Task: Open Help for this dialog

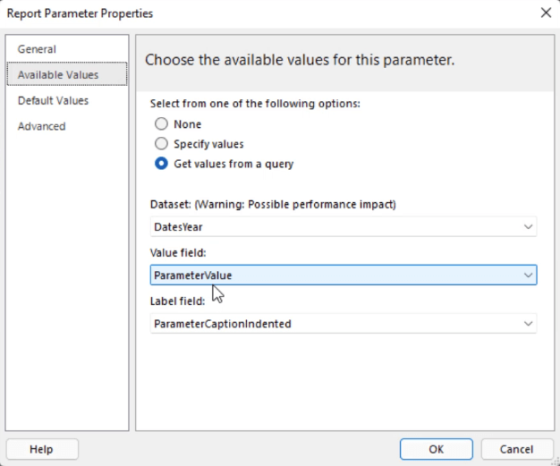Action: pos(42,449)
